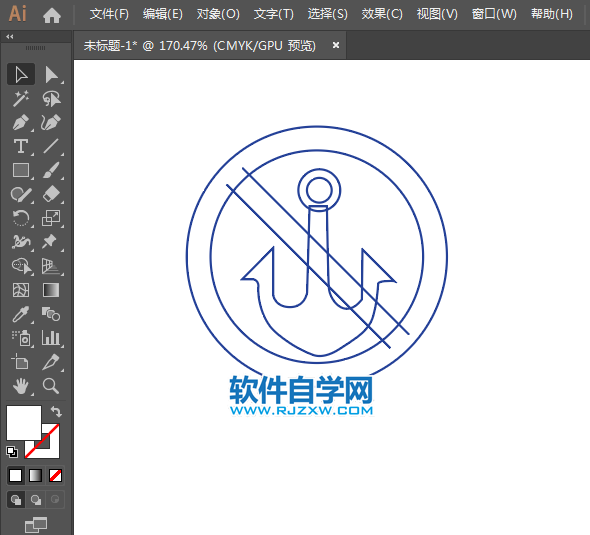This screenshot has height=535, width=590.
Task: Select the Artboard tool
Action: [x=21, y=362]
